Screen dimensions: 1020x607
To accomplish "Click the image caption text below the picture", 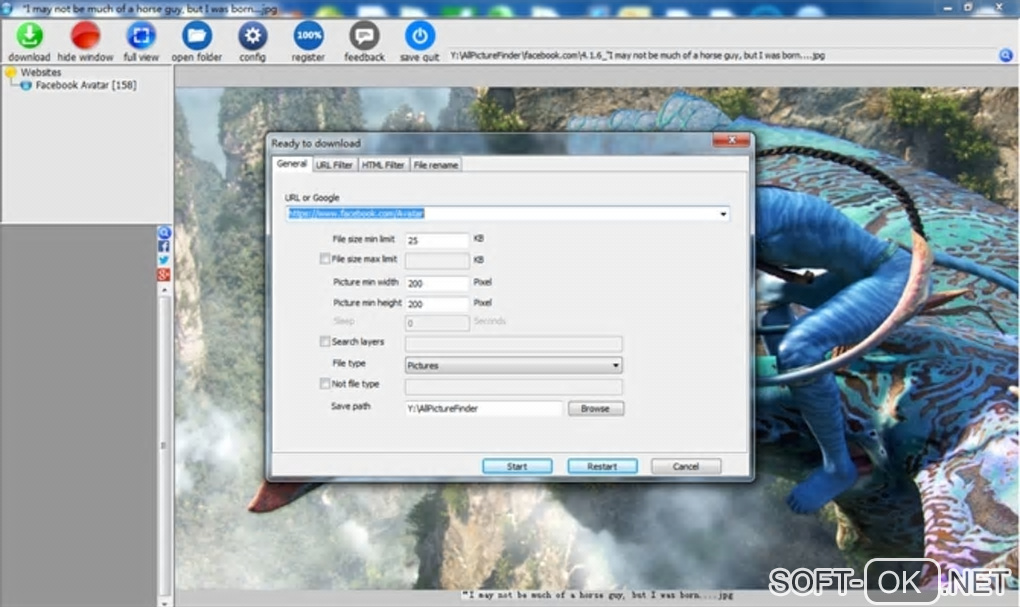I will click(x=597, y=595).
